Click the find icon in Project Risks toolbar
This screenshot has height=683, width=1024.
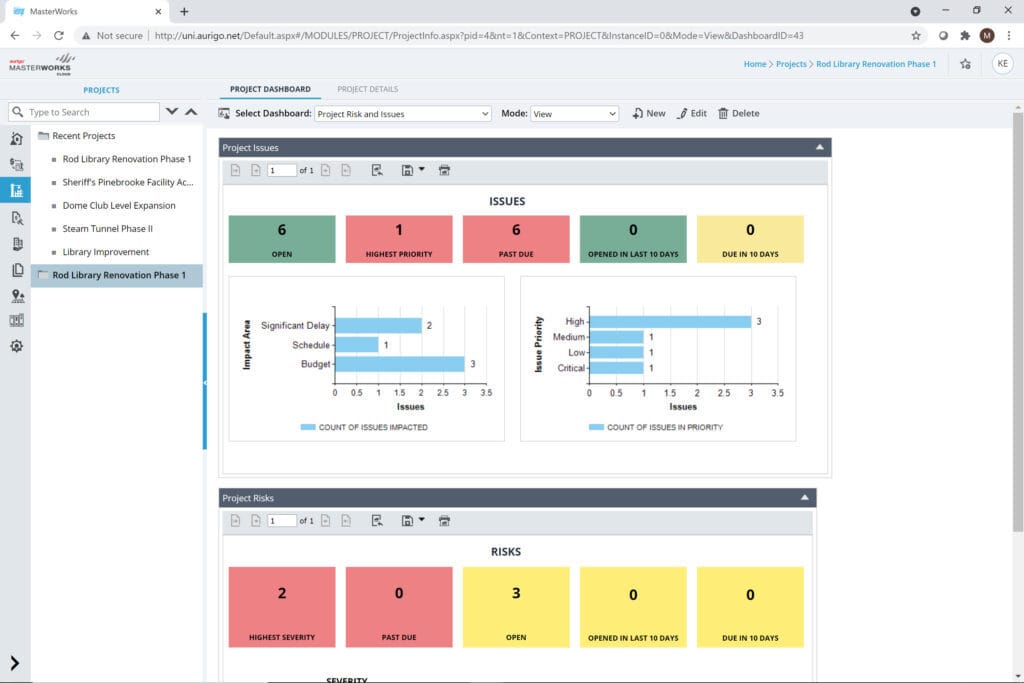[x=377, y=520]
